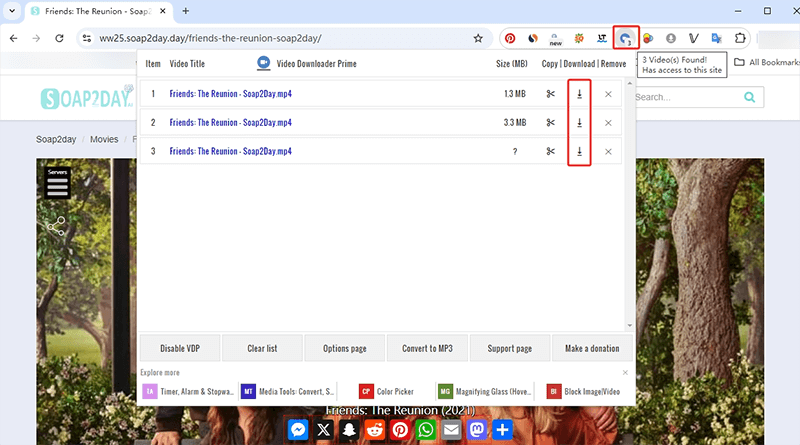Go back to previous page
The image size is (800, 445).
(x=14, y=38)
